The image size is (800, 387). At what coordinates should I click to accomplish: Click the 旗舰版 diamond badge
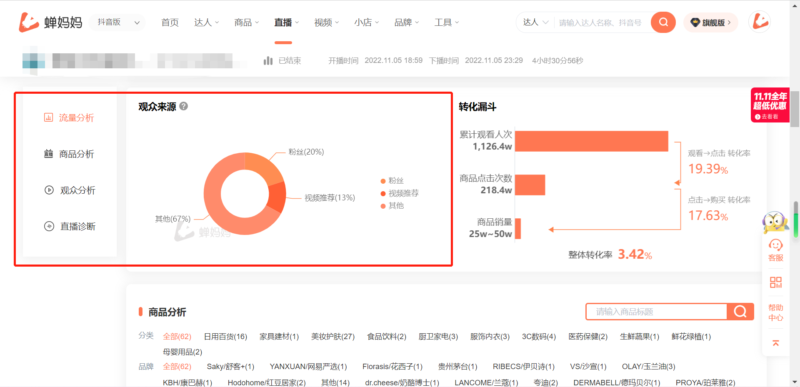coord(711,22)
